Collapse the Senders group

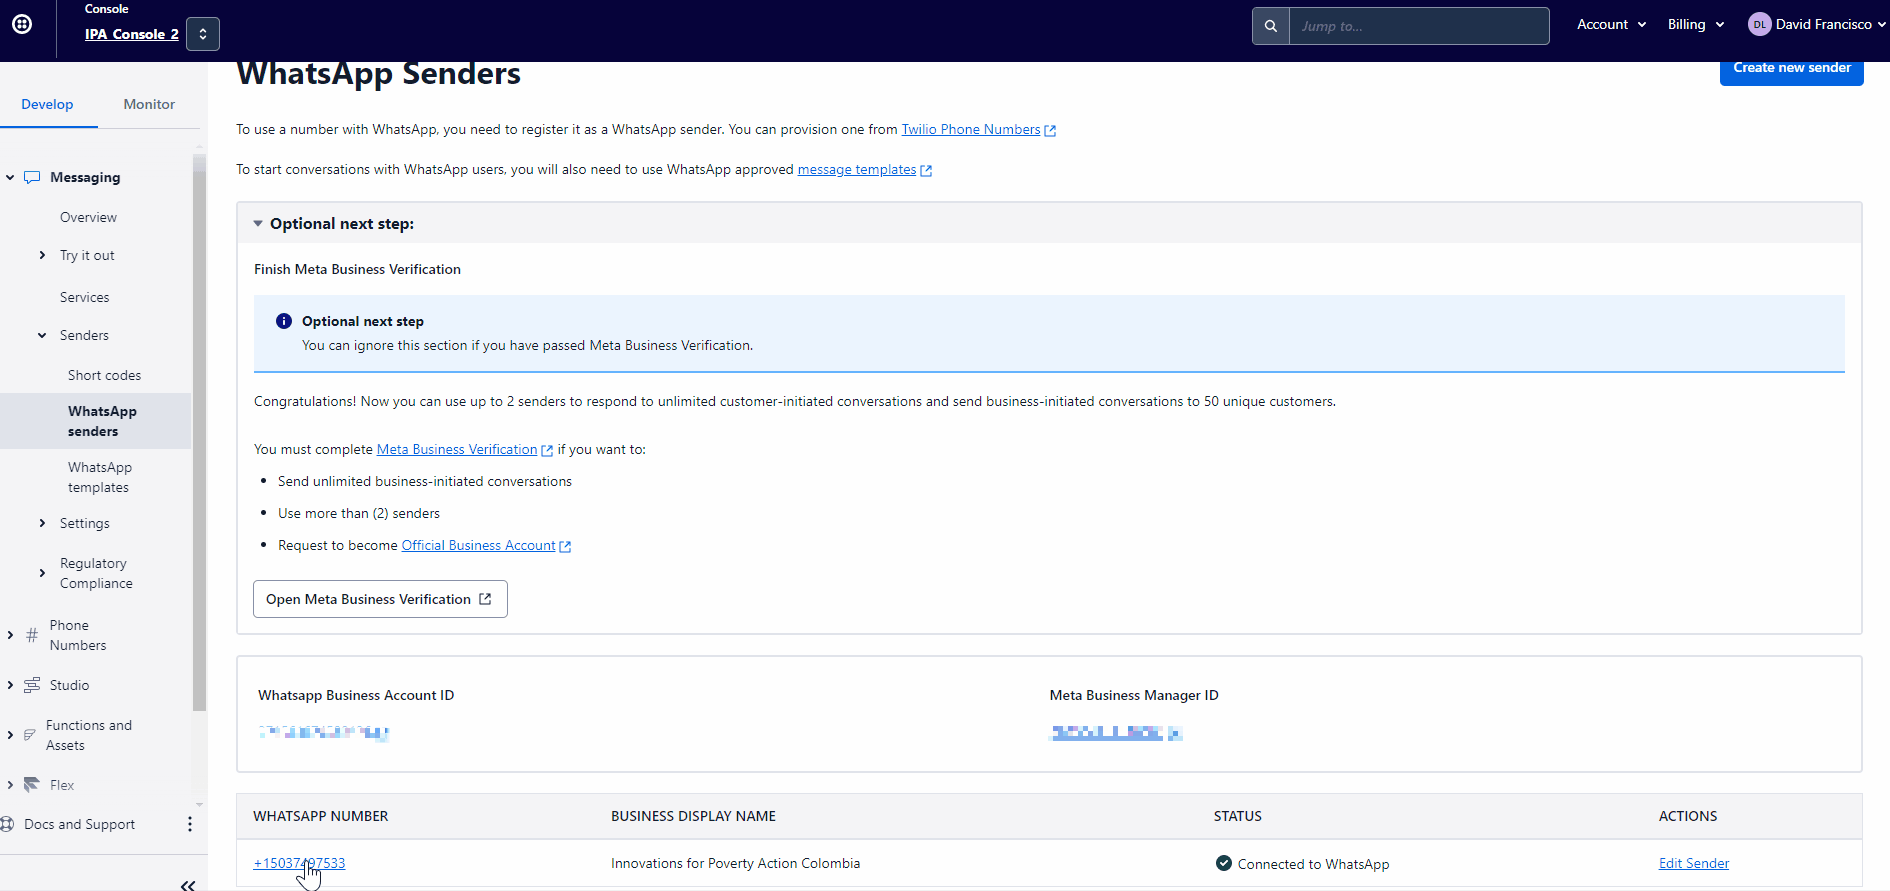pyautogui.click(x=42, y=335)
